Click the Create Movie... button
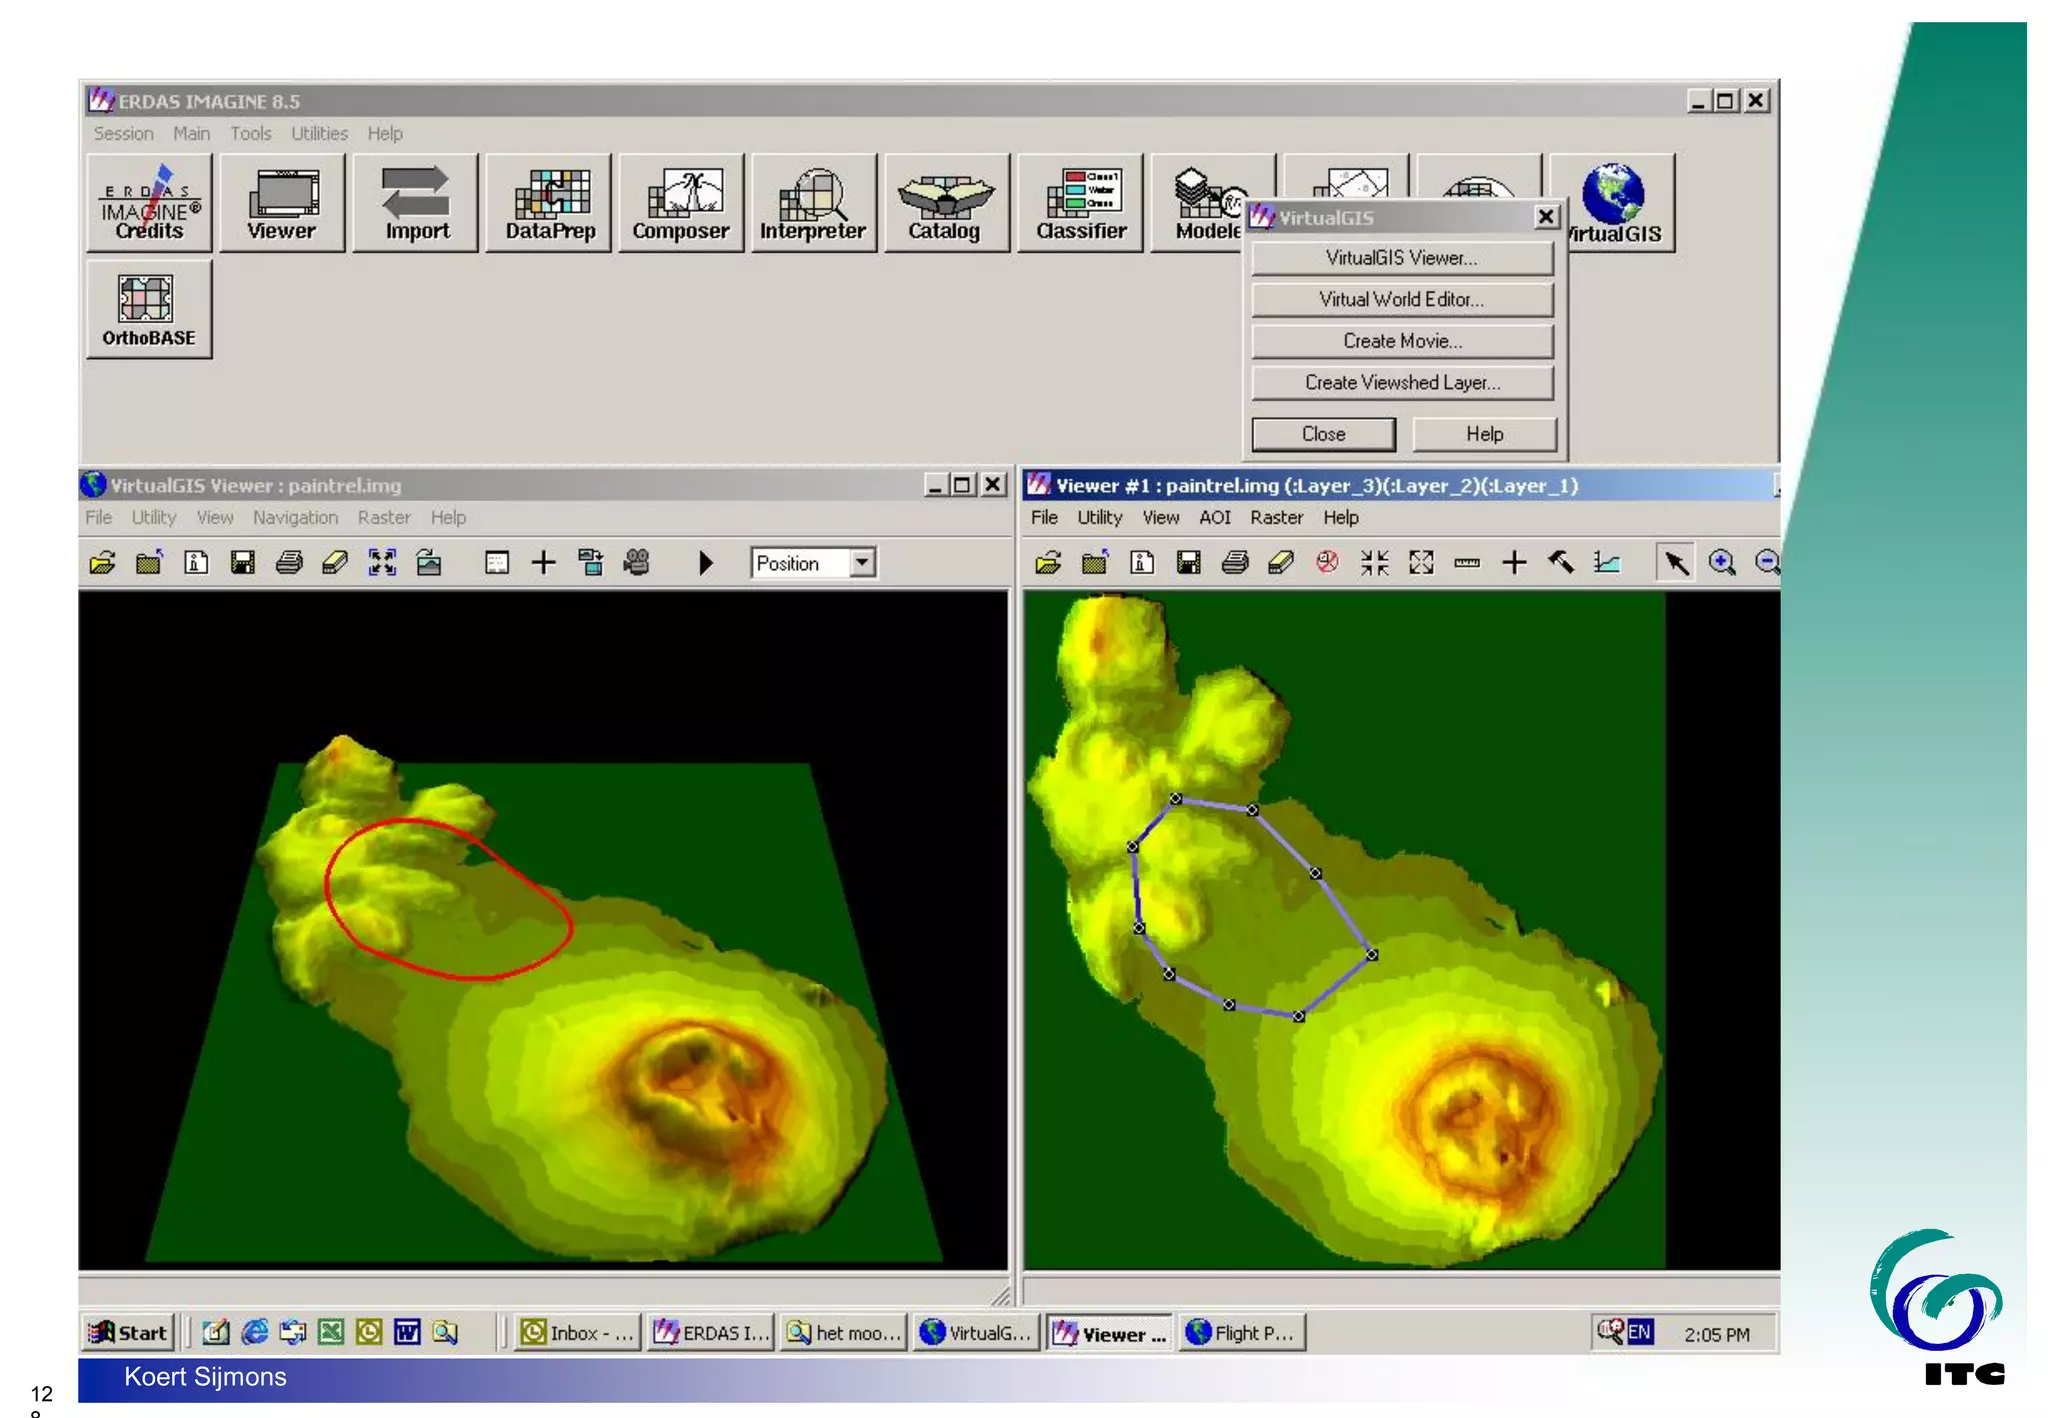 click(x=1402, y=341)
